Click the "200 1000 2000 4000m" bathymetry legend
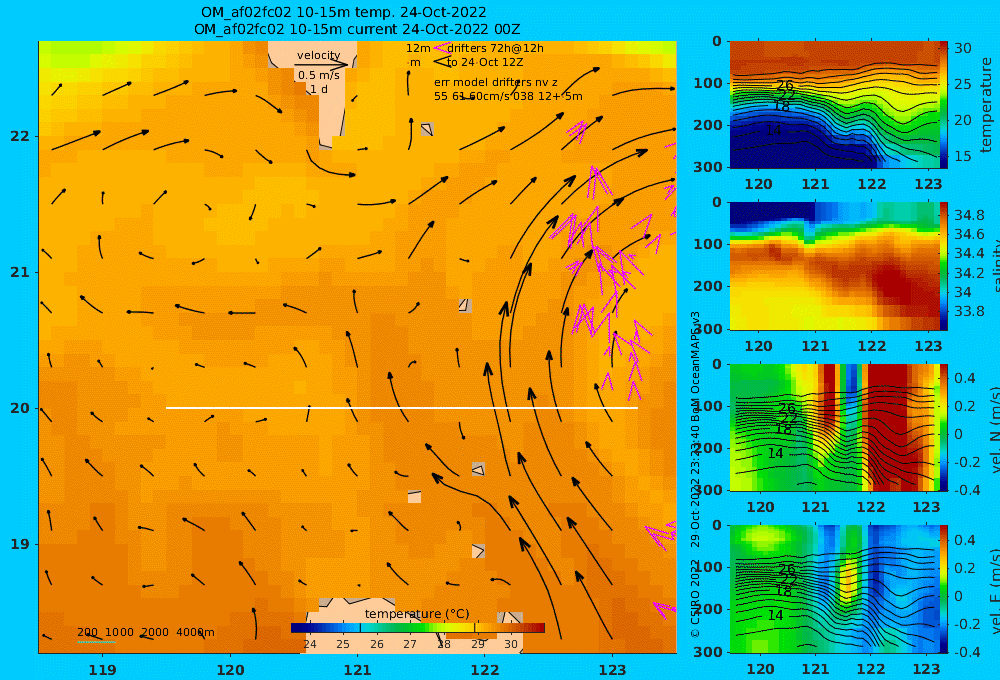This screenshot has height=680, width=1000. coord(146,632)
